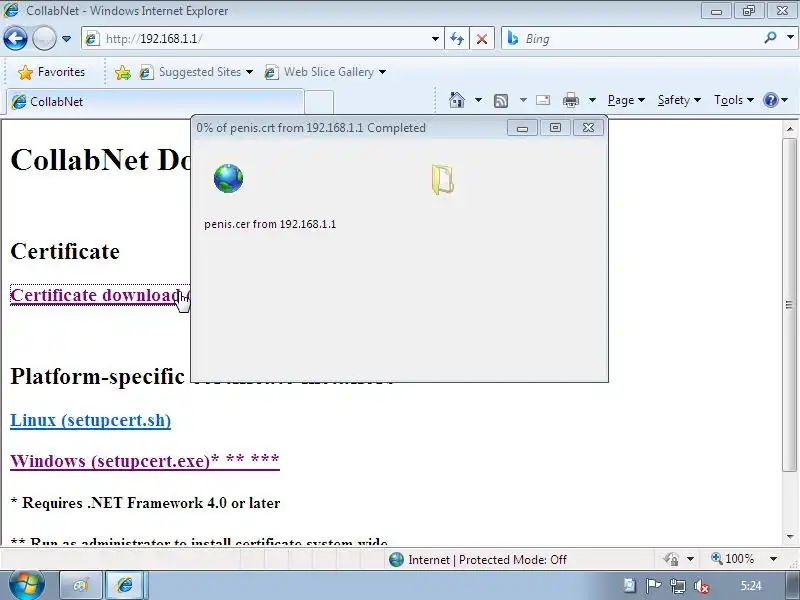Open the Web Slice Gallery dropdown
This screenshot has width=800, height=600.
325,72
